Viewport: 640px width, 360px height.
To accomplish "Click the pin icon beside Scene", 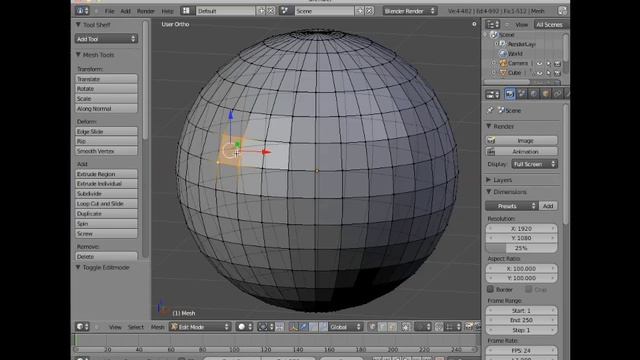I will 490,110.
